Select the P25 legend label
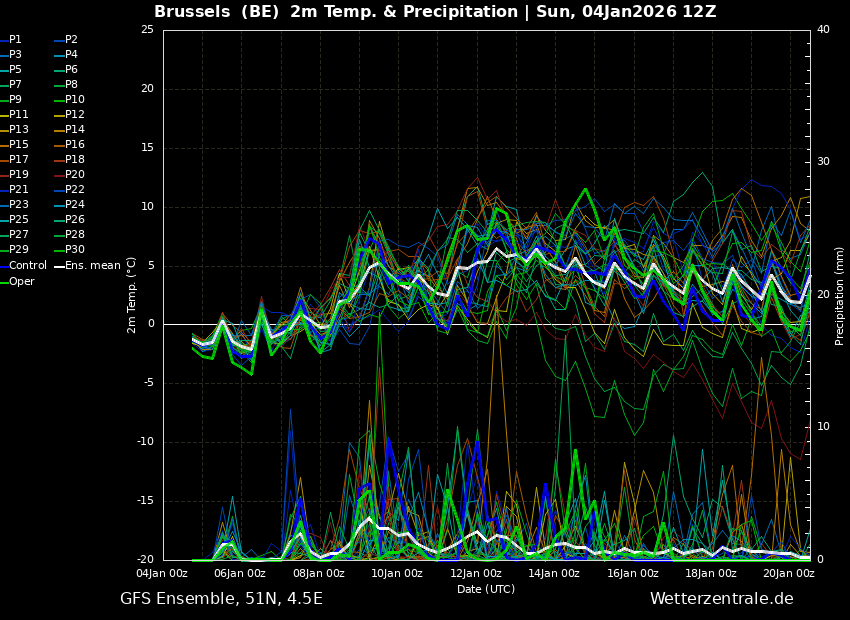This screenshot has height=620, width=850. 18,219
